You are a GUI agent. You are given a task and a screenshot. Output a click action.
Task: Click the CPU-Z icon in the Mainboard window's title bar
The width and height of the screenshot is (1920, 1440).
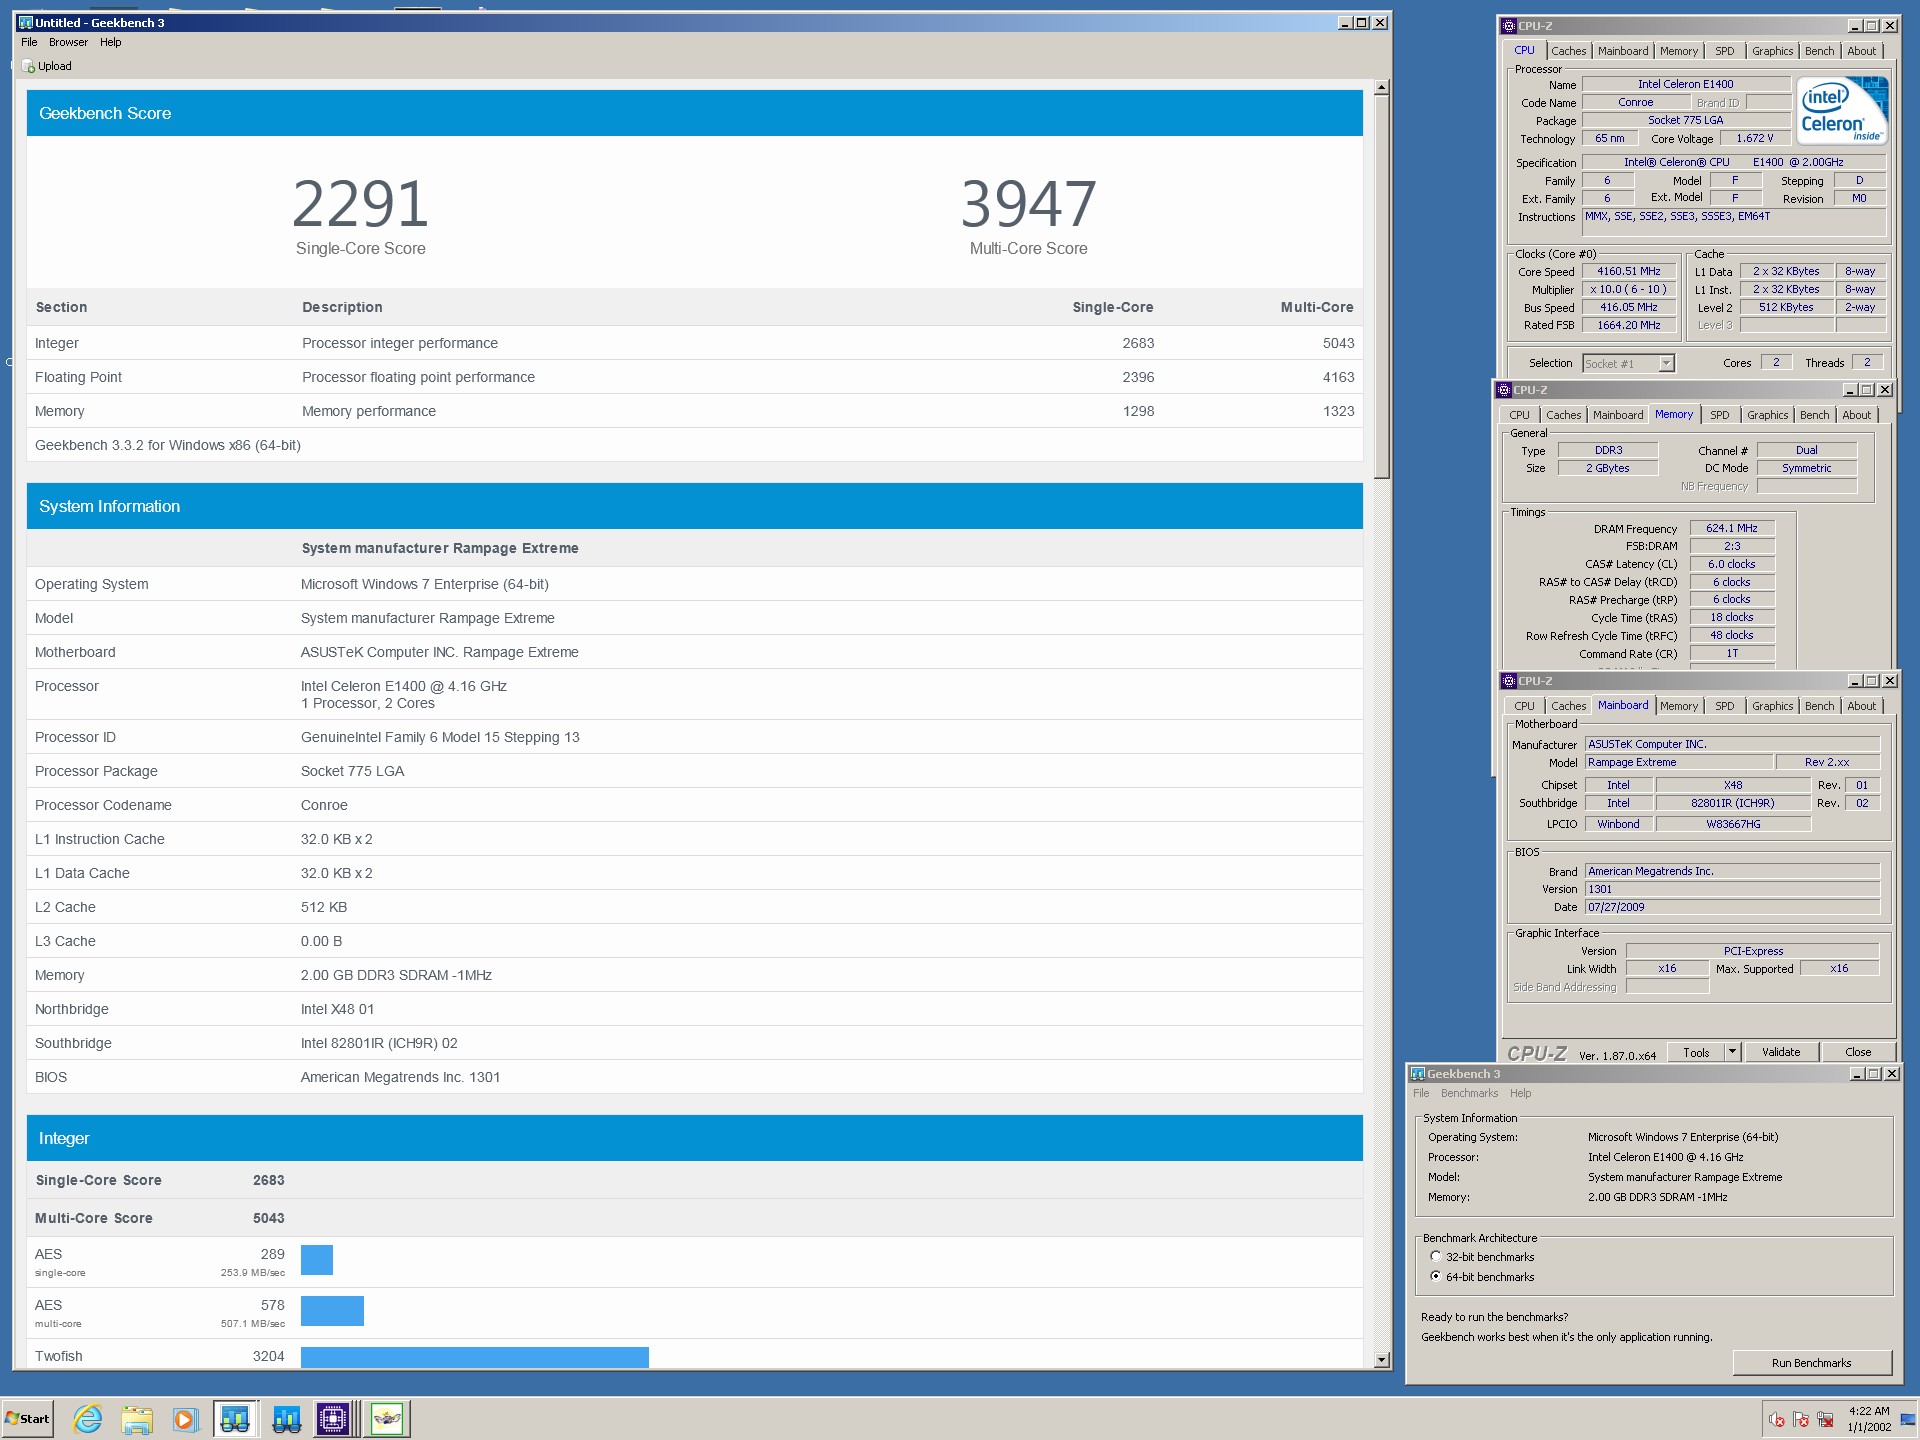1509,681
